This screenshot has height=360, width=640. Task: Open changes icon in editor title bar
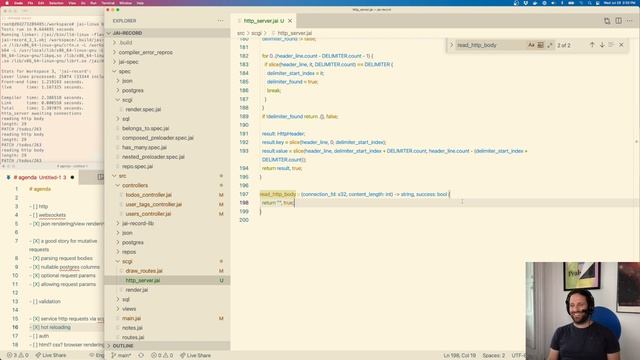[x=607, y=21]
